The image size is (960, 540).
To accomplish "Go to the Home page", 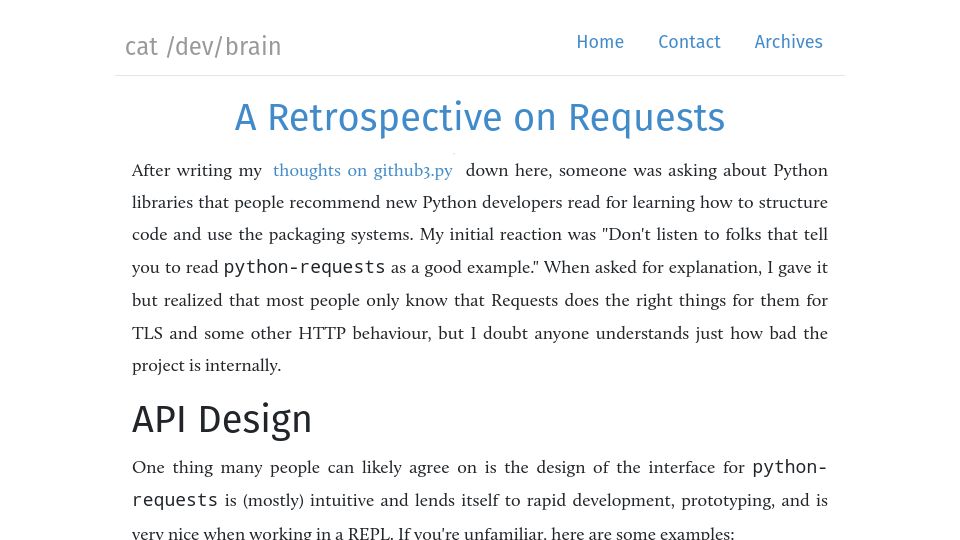I will [x=600, y=42].
